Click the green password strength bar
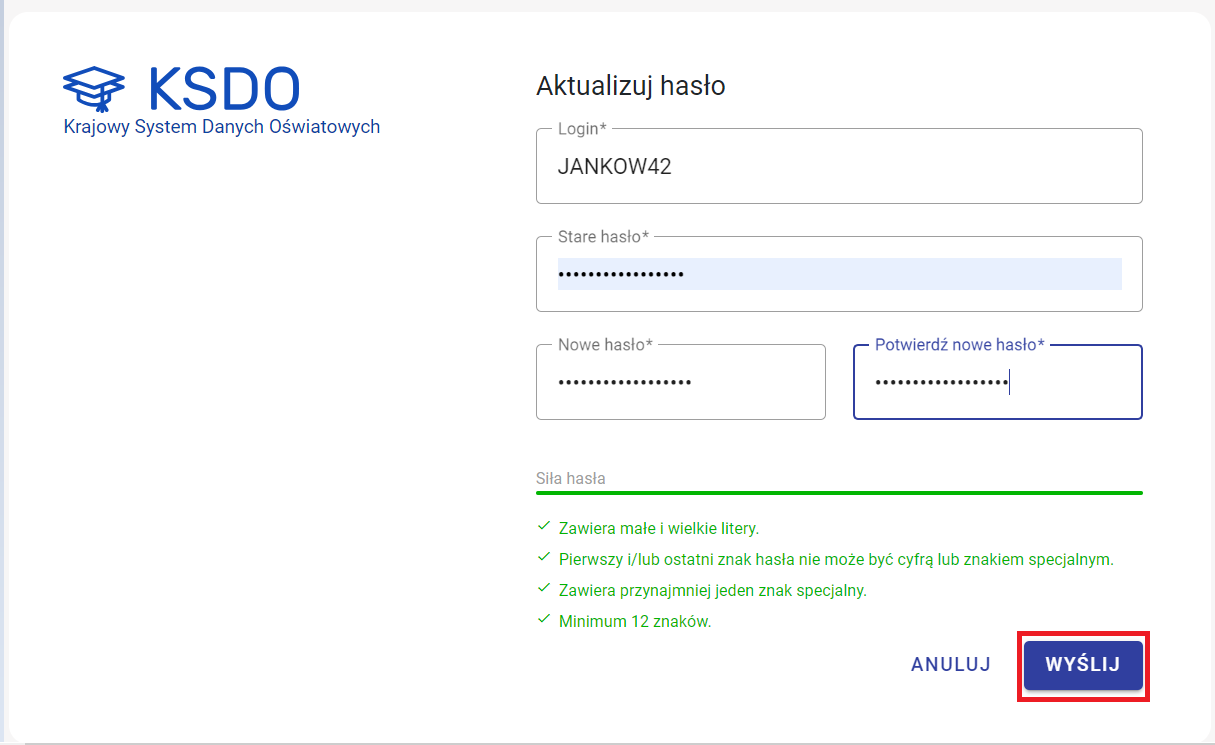Screen dimensions: 1215x745 click(838, 493)
